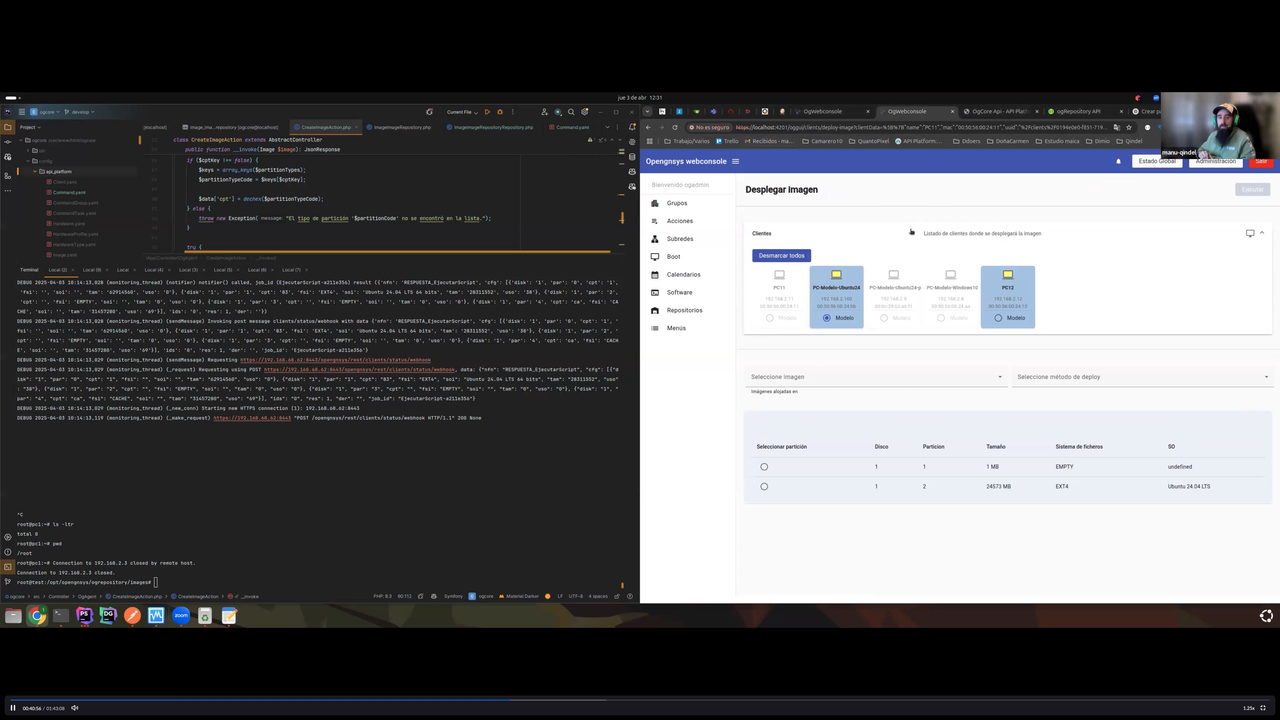
Task: Click the PC11 client computer icon
Action: (779, 275)
